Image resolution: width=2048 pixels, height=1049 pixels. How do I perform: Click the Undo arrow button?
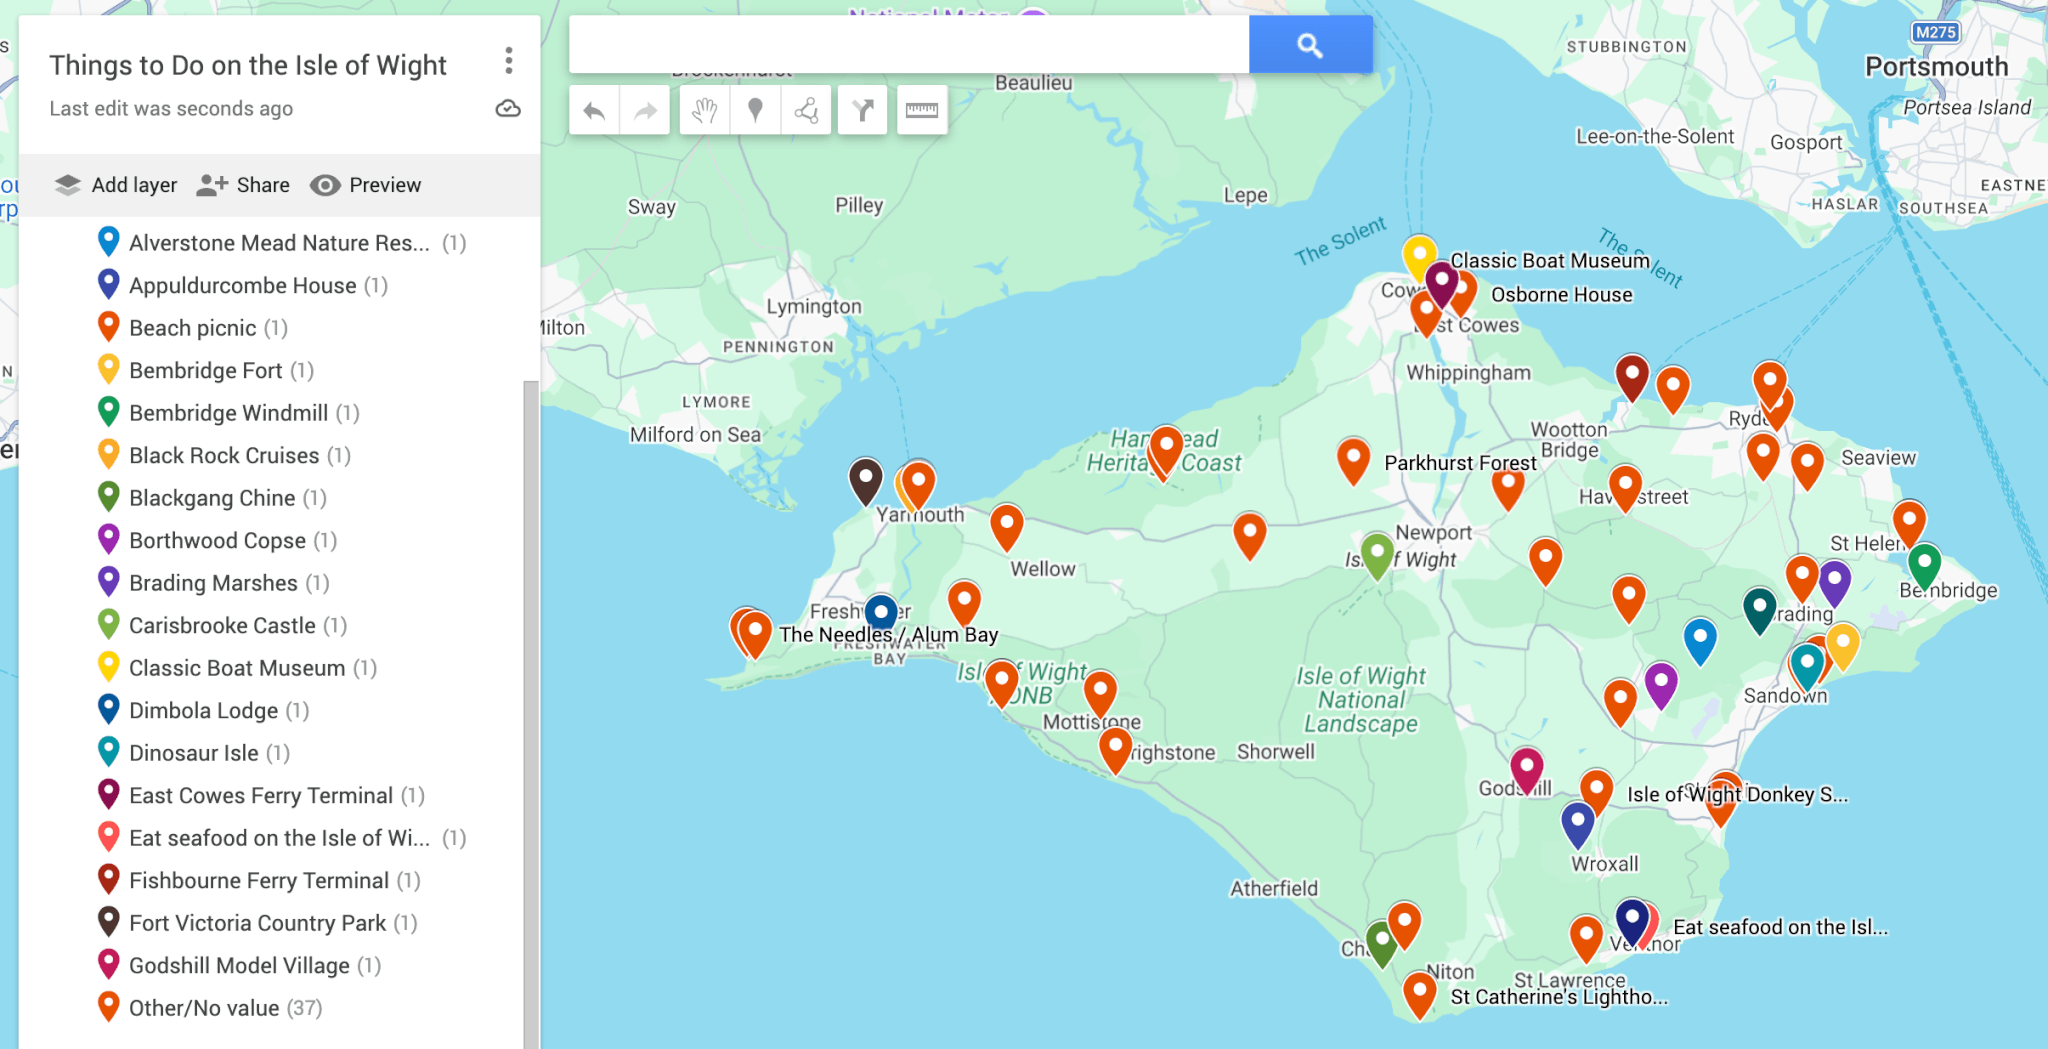[x=594, y=110]
